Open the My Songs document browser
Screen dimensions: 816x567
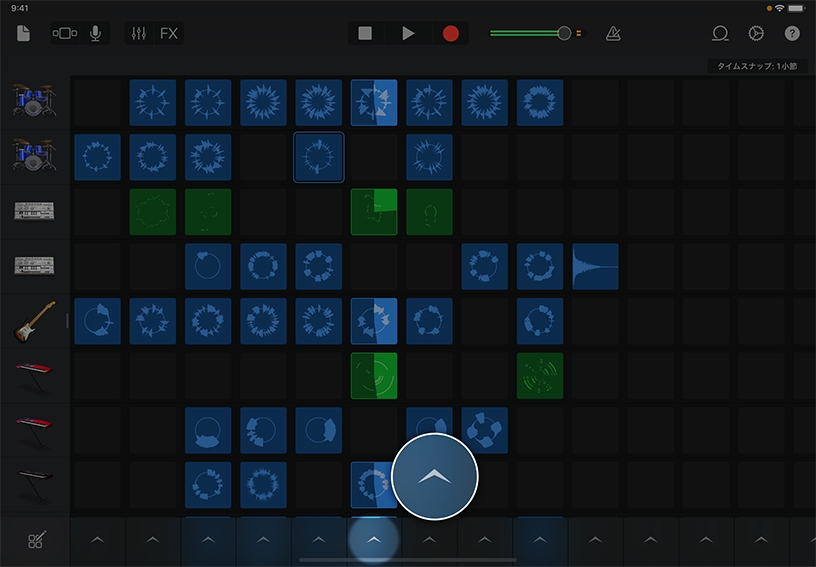pos(23,33)
